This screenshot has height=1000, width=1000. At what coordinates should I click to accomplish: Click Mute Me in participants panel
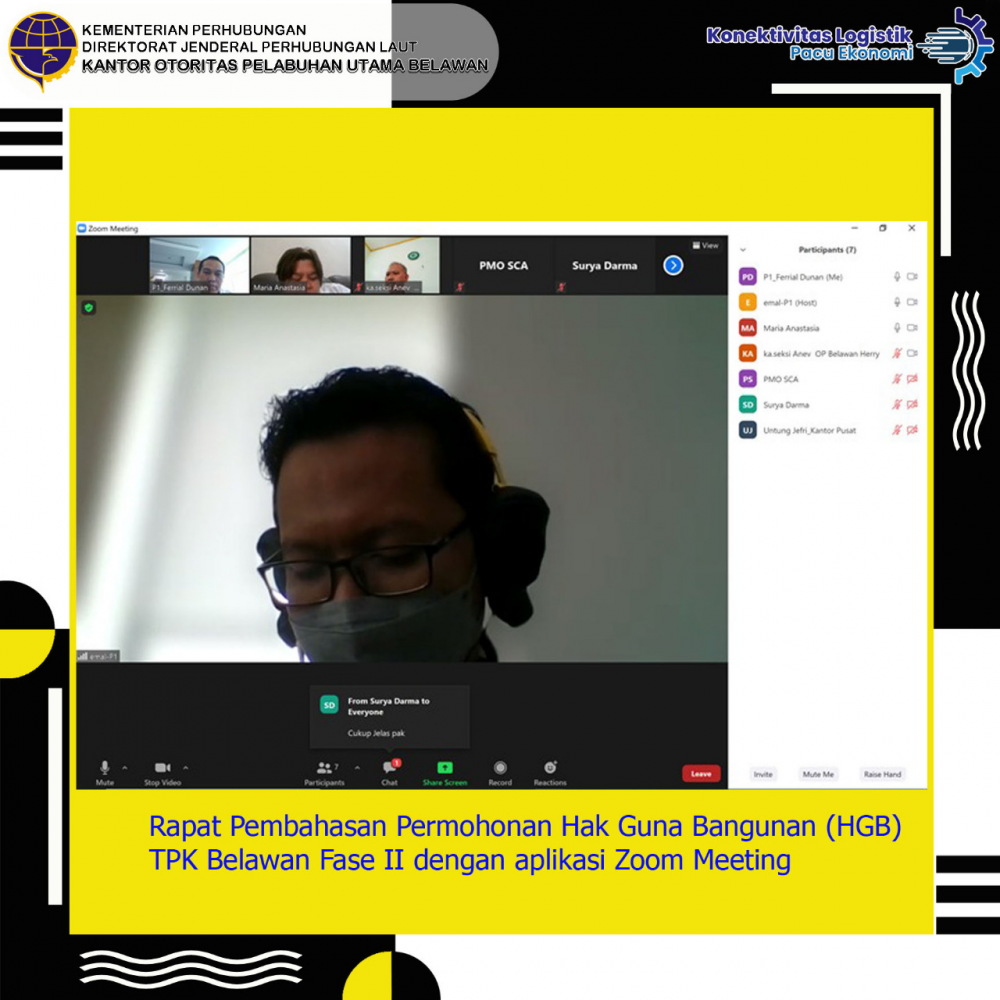tap(818, 774)
